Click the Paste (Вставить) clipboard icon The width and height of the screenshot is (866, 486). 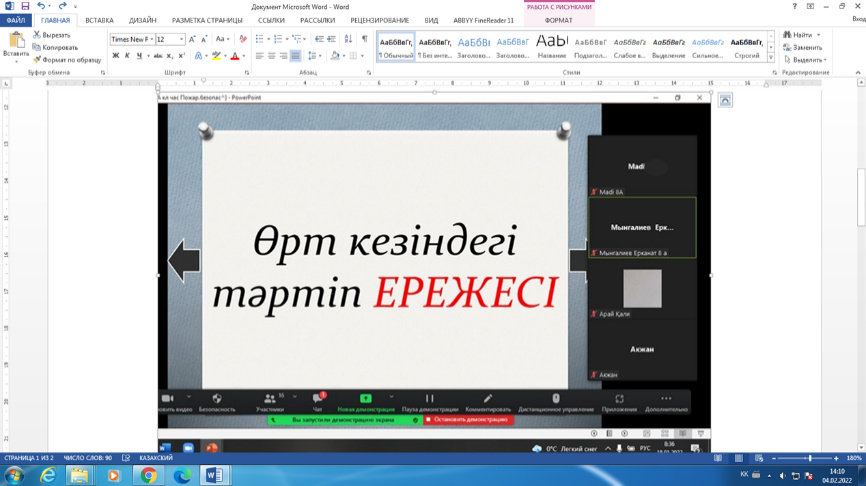coord(16,41)
